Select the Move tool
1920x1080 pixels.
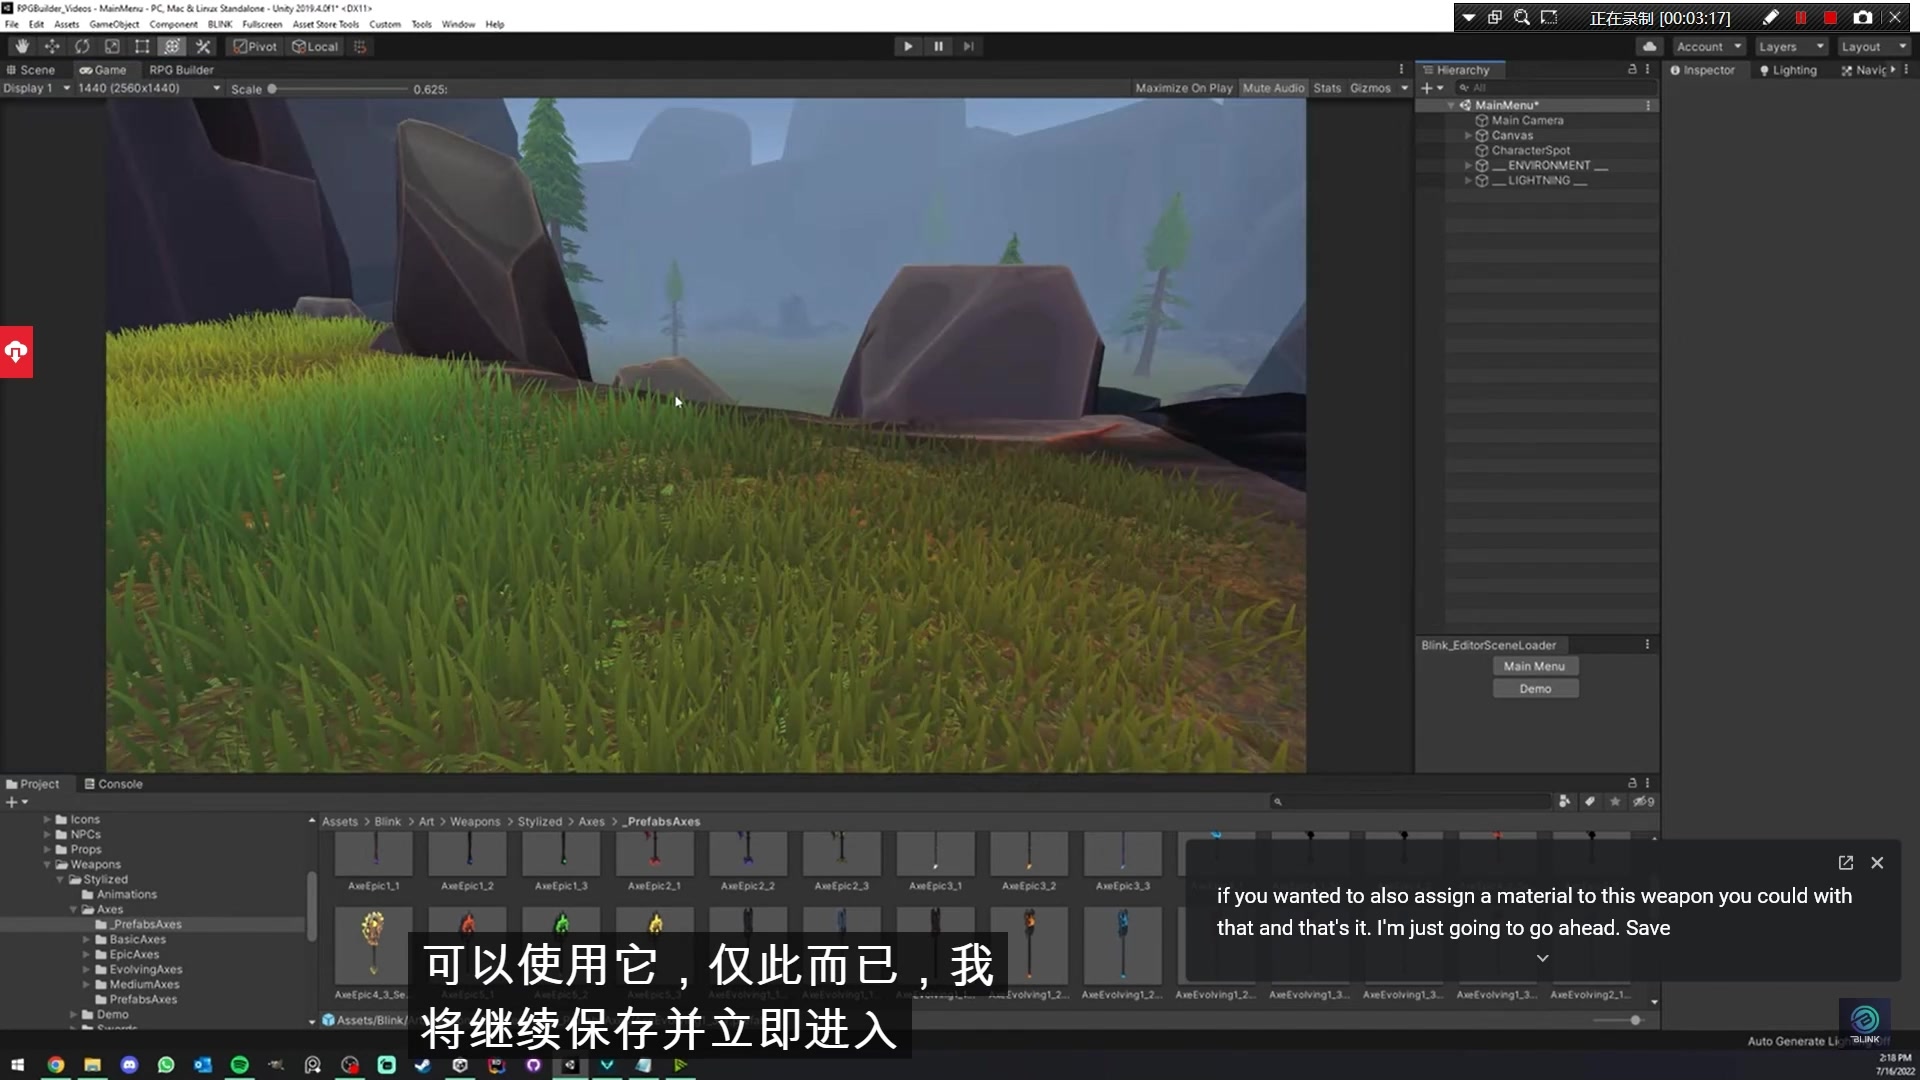(51, 46)
